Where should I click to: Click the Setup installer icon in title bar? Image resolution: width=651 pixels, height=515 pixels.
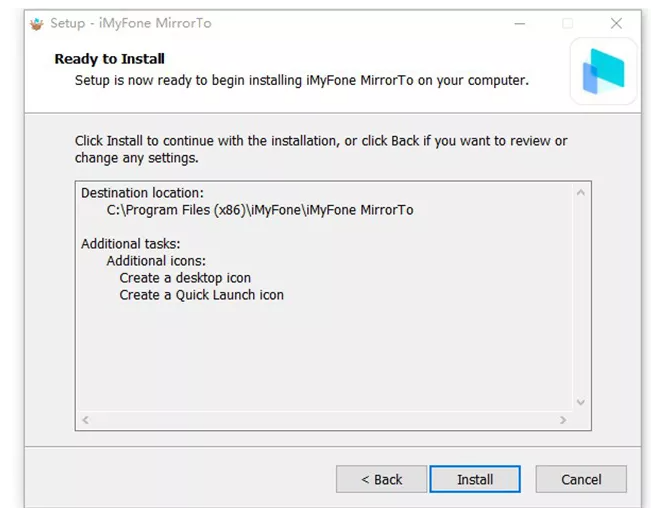[37, 23]
